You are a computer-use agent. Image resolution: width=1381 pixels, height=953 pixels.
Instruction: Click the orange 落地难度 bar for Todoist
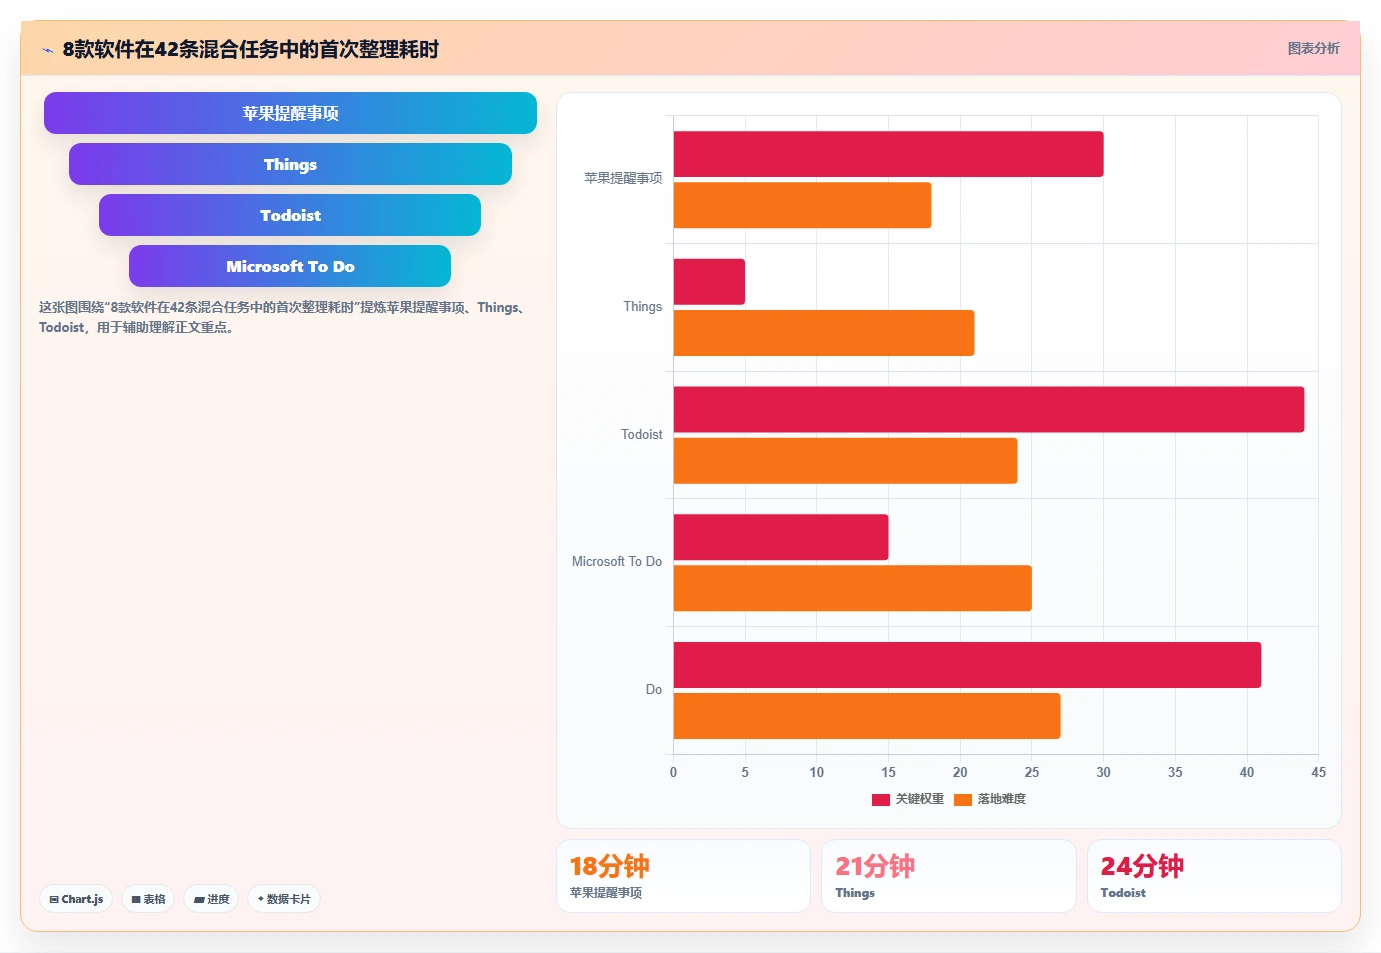[x=845, y=461]
